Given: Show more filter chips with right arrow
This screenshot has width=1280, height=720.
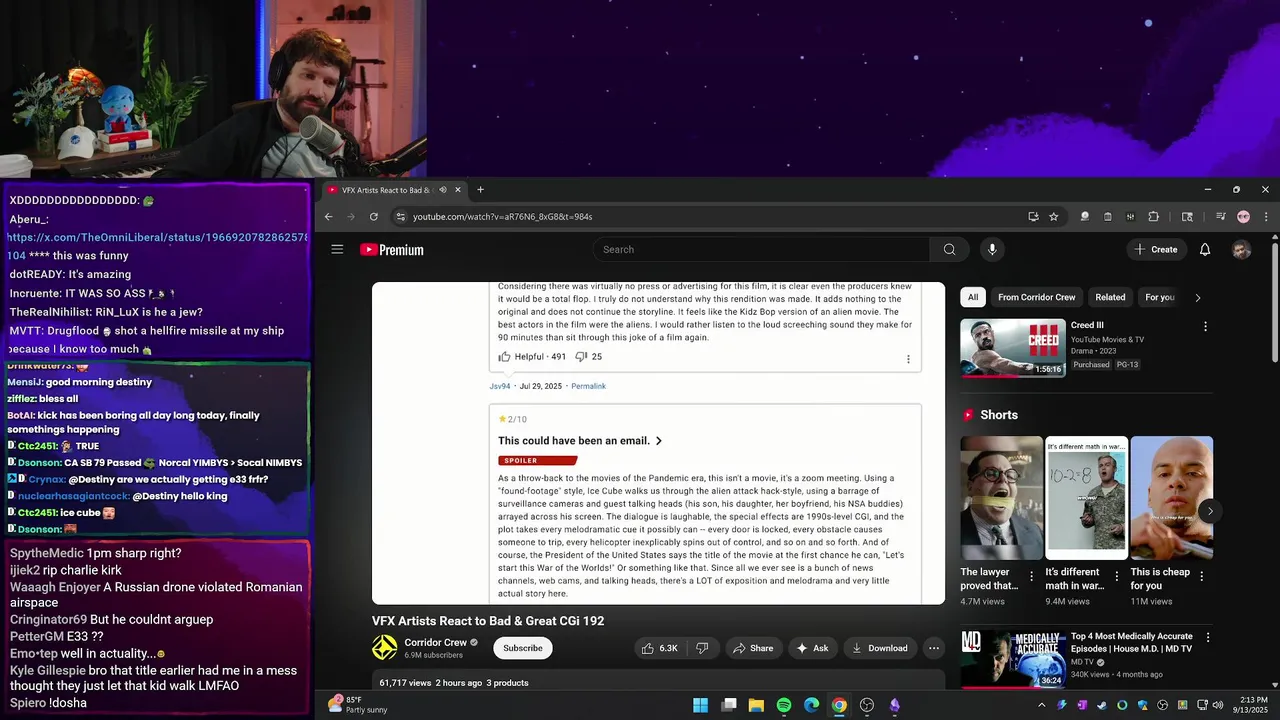Looking at the screenshot, I should click(1198, 297).
